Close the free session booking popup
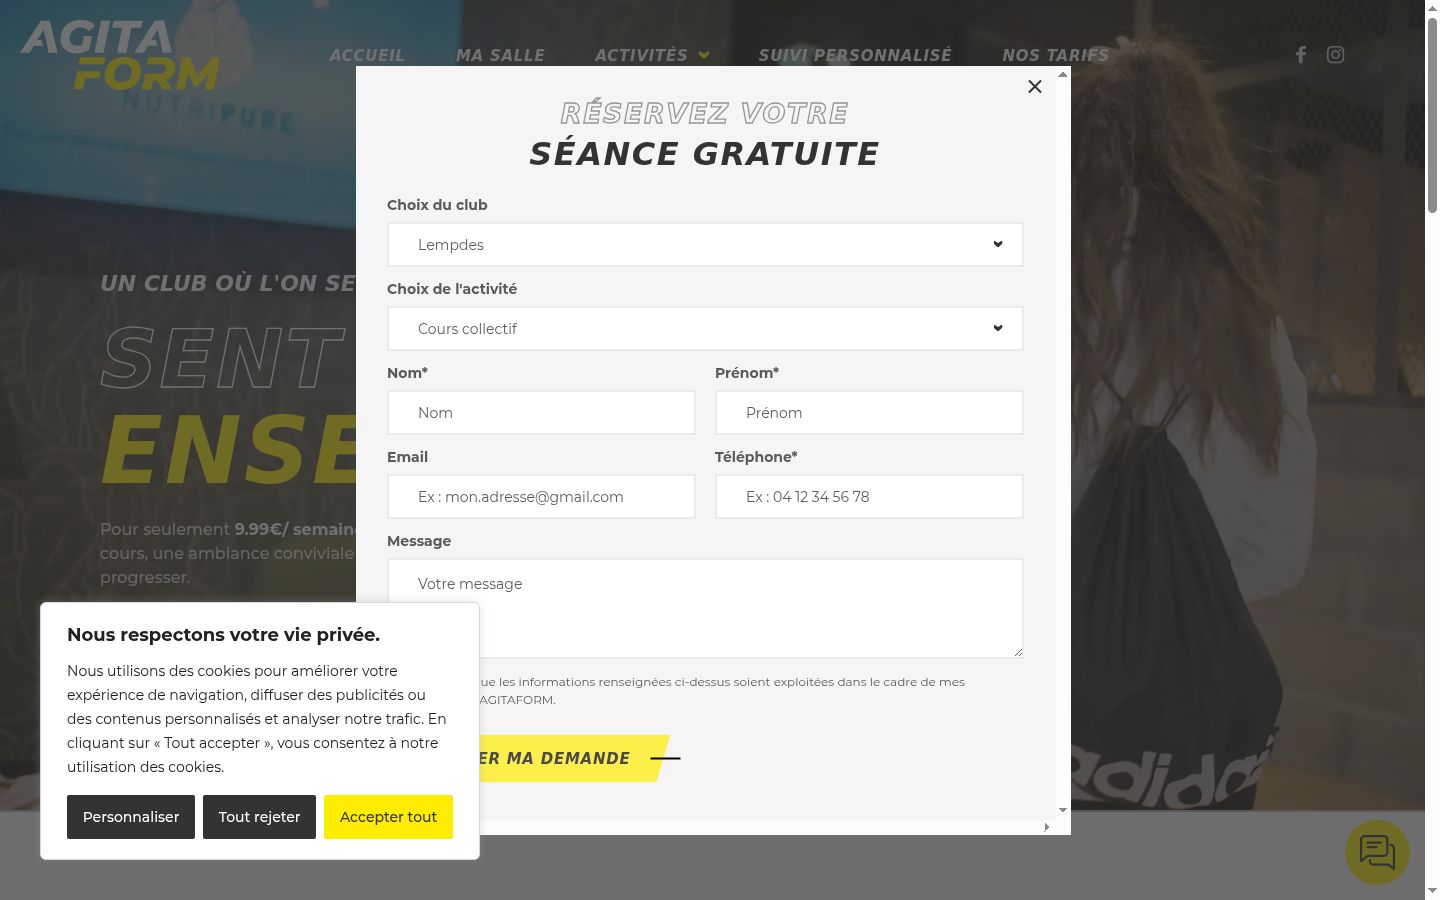 pyautogui.click(x=1035, y=87)
